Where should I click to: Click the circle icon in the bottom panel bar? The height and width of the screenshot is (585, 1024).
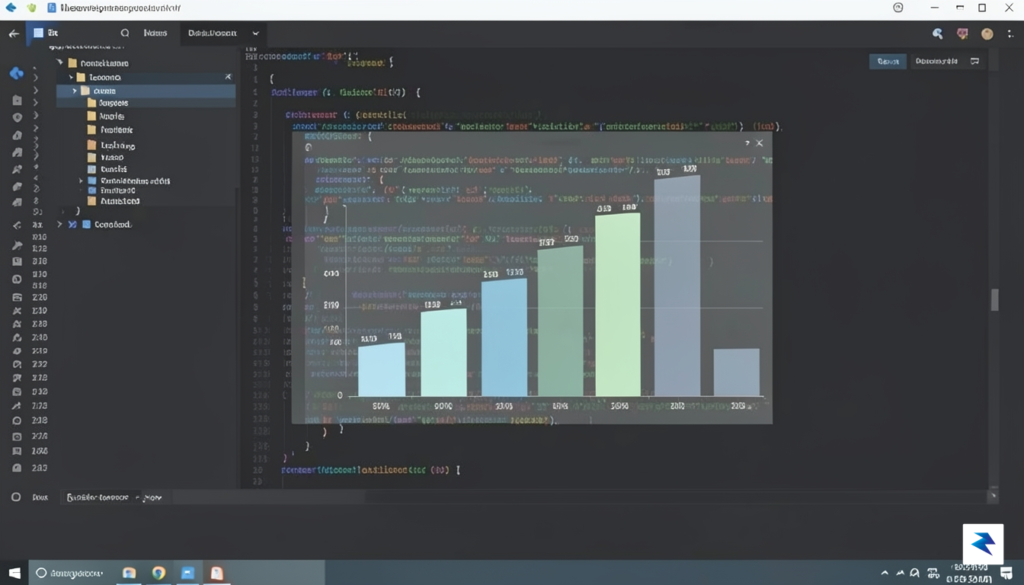click(x=16, y=498)
